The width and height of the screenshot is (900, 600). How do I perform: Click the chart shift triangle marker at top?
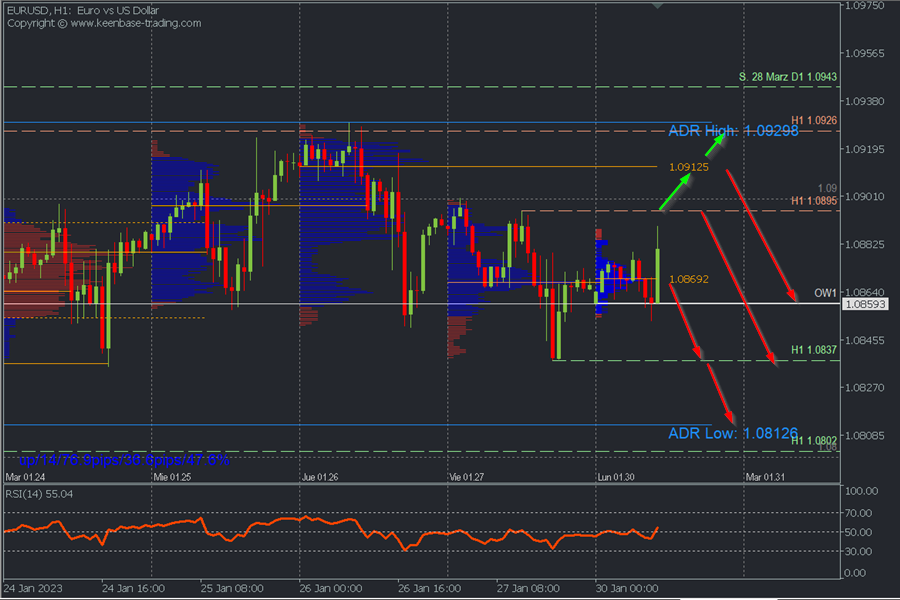click(x=657, y=6)
